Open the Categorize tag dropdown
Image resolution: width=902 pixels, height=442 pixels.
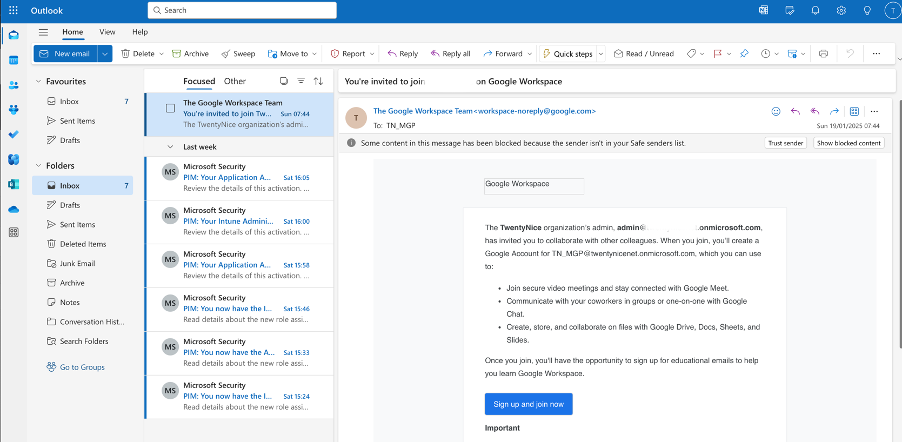tap(702, 54)
